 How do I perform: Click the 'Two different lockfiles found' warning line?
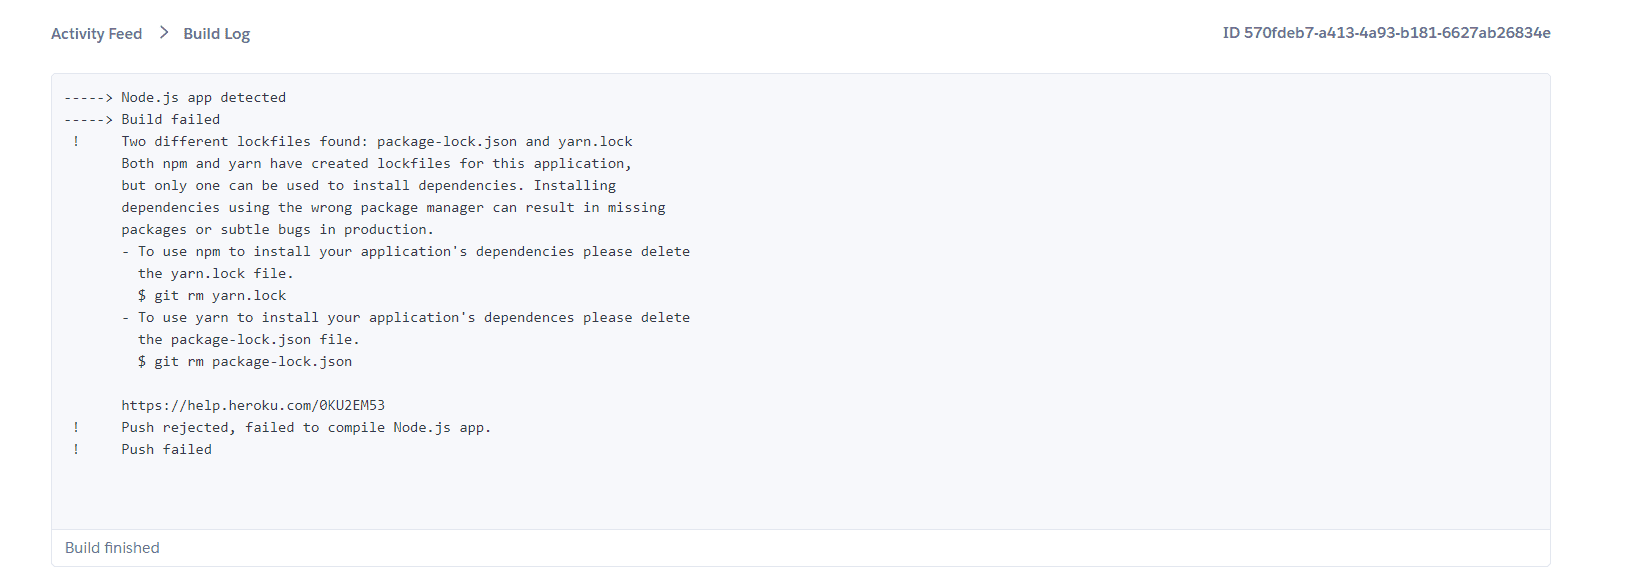click(377, 141)
